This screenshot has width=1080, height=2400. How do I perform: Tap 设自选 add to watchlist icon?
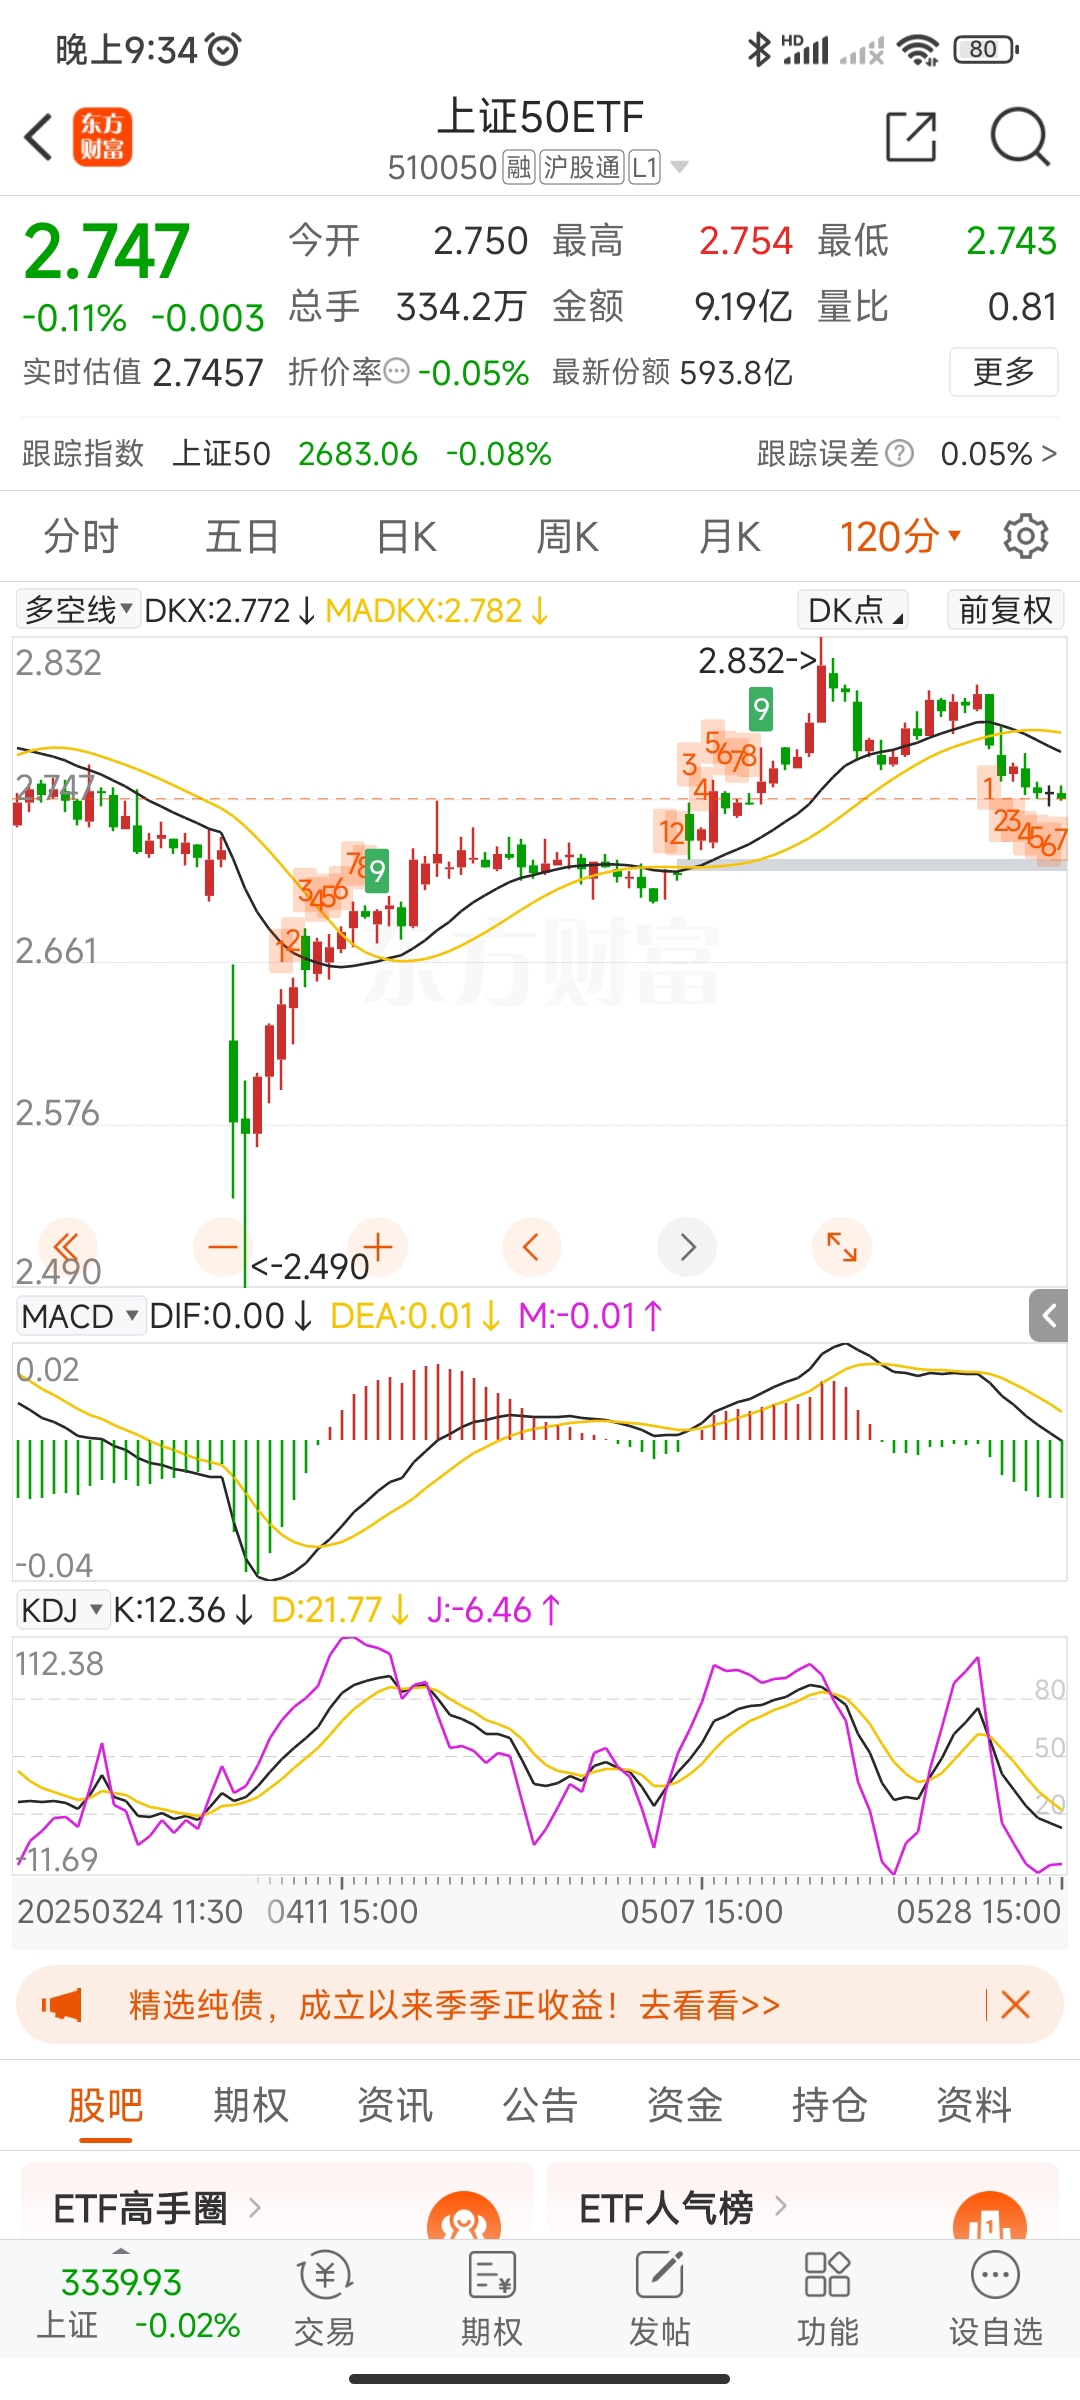[x=995, y=2299]
